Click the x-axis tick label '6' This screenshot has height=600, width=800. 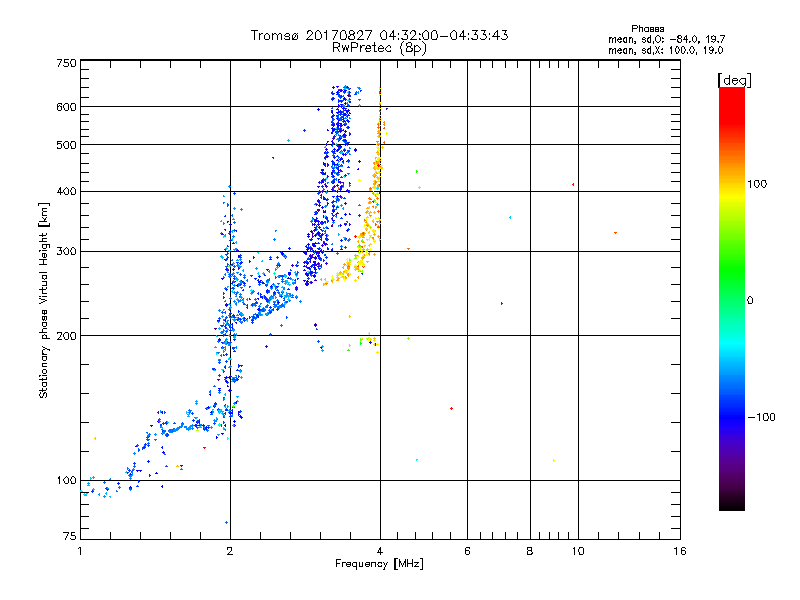[467, 551]
